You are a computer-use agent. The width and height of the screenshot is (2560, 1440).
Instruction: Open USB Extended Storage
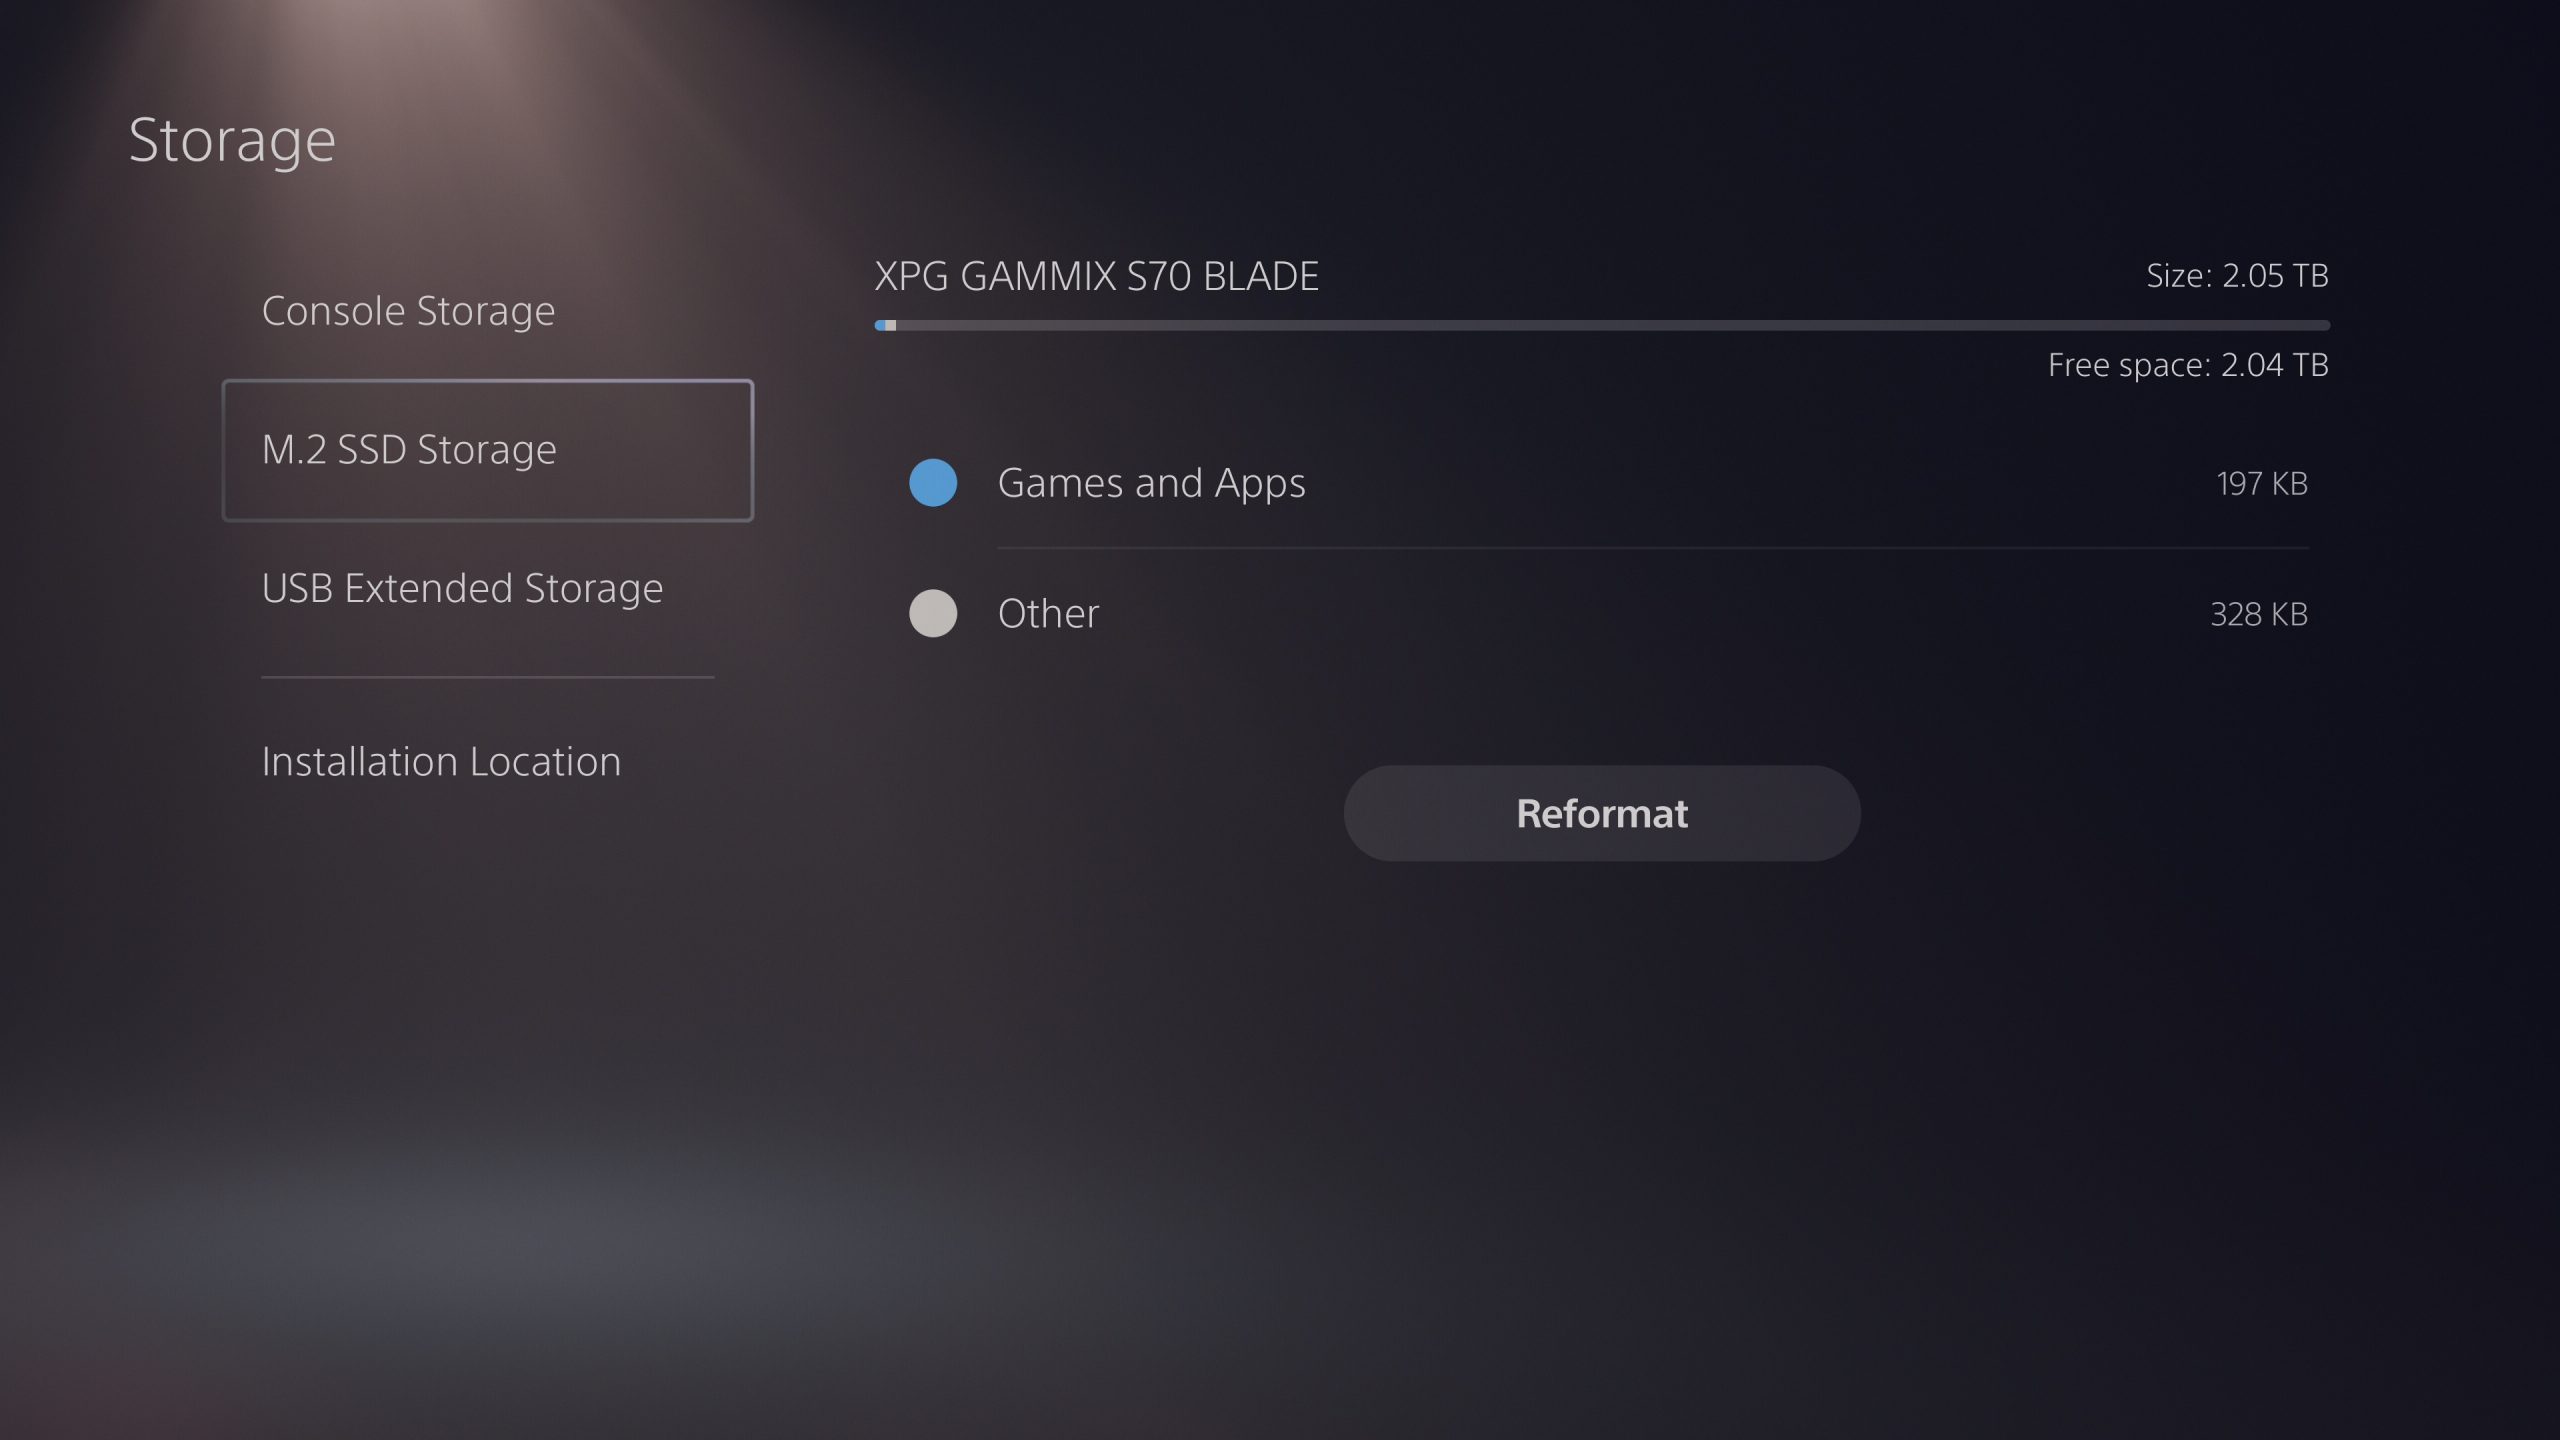[x=462, y=588]
